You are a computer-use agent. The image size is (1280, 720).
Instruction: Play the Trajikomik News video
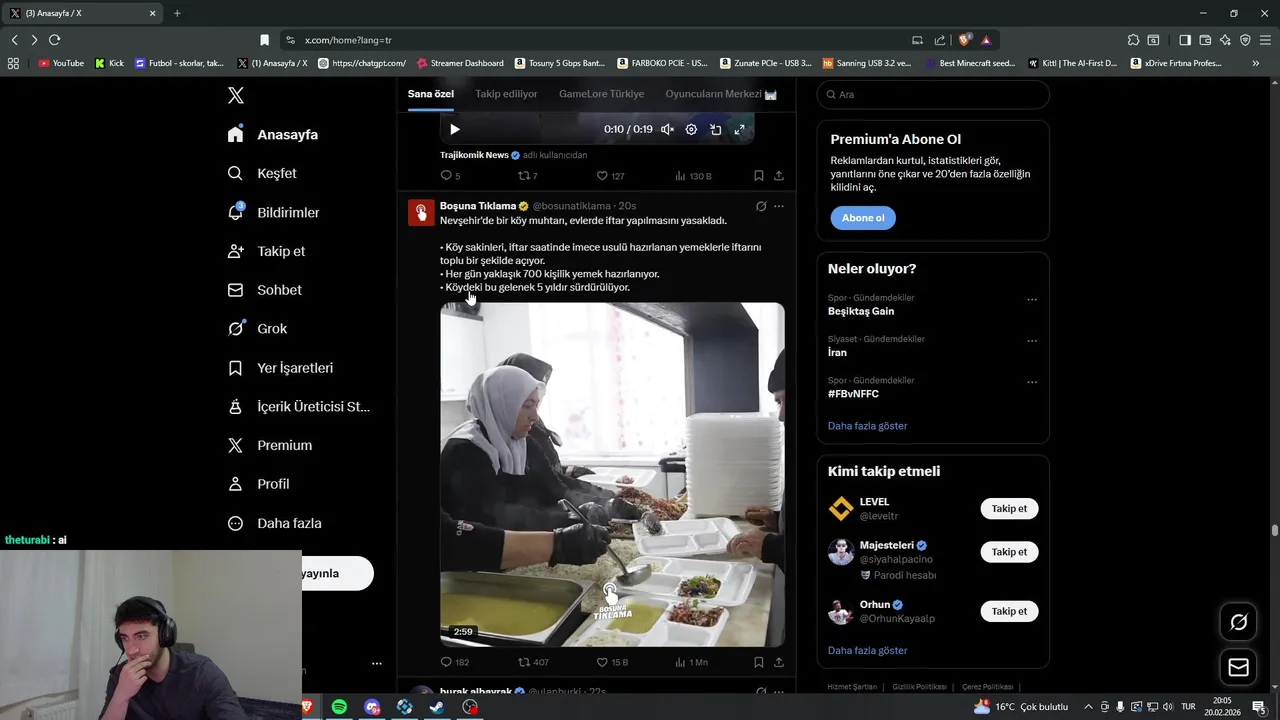[x=455, y=129]
